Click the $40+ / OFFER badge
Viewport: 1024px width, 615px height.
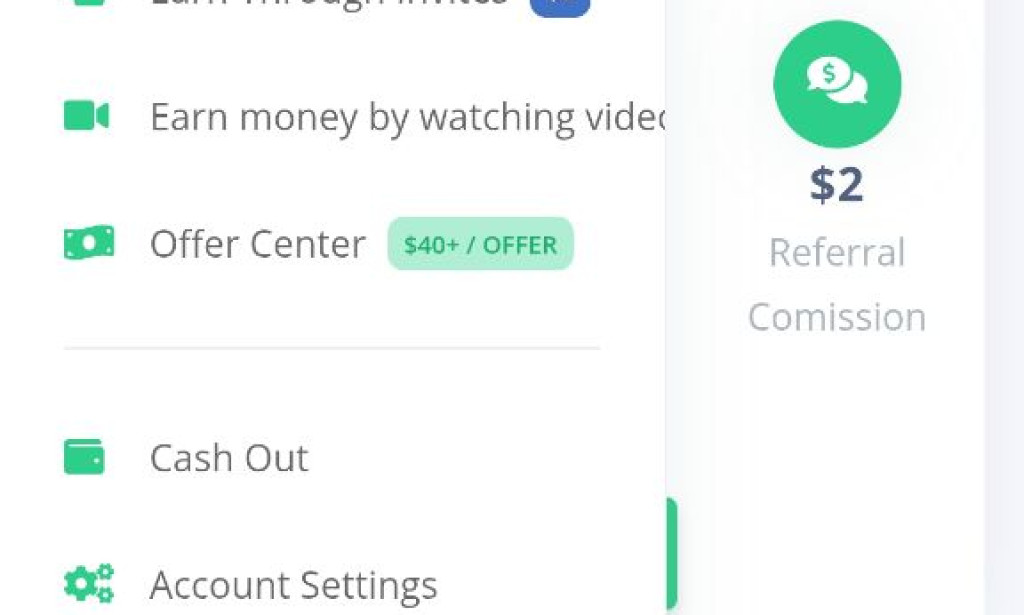[x=480, y=243]
